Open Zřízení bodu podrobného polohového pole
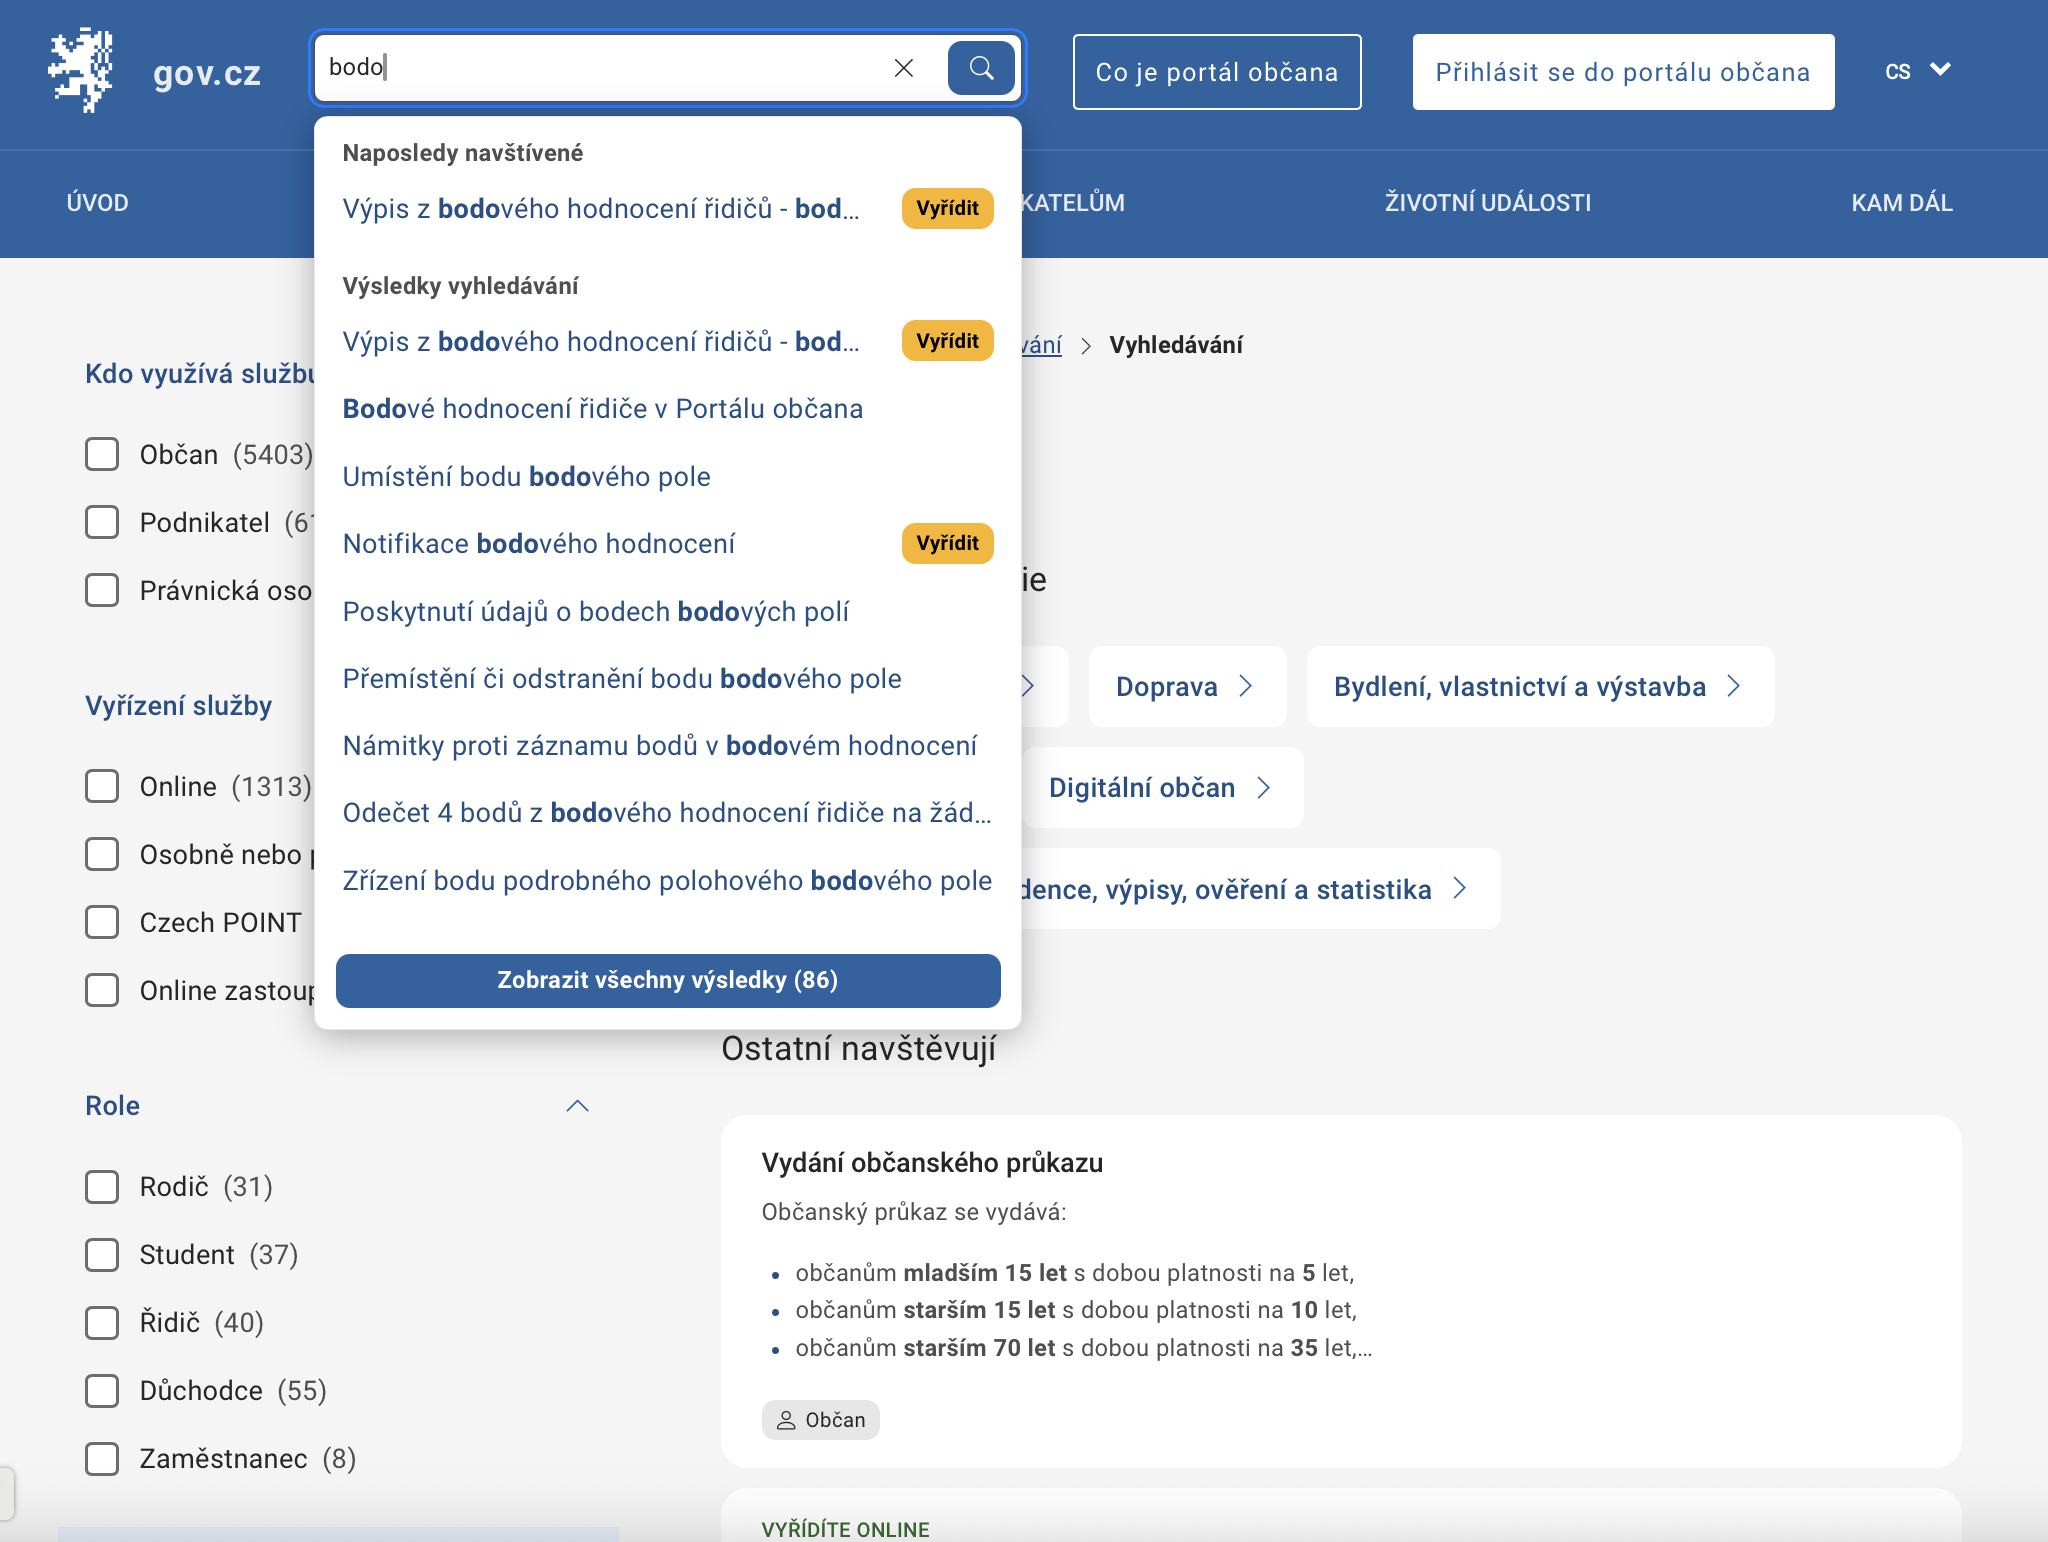This screenshot has width=2048, height=1542. (667, 880)
